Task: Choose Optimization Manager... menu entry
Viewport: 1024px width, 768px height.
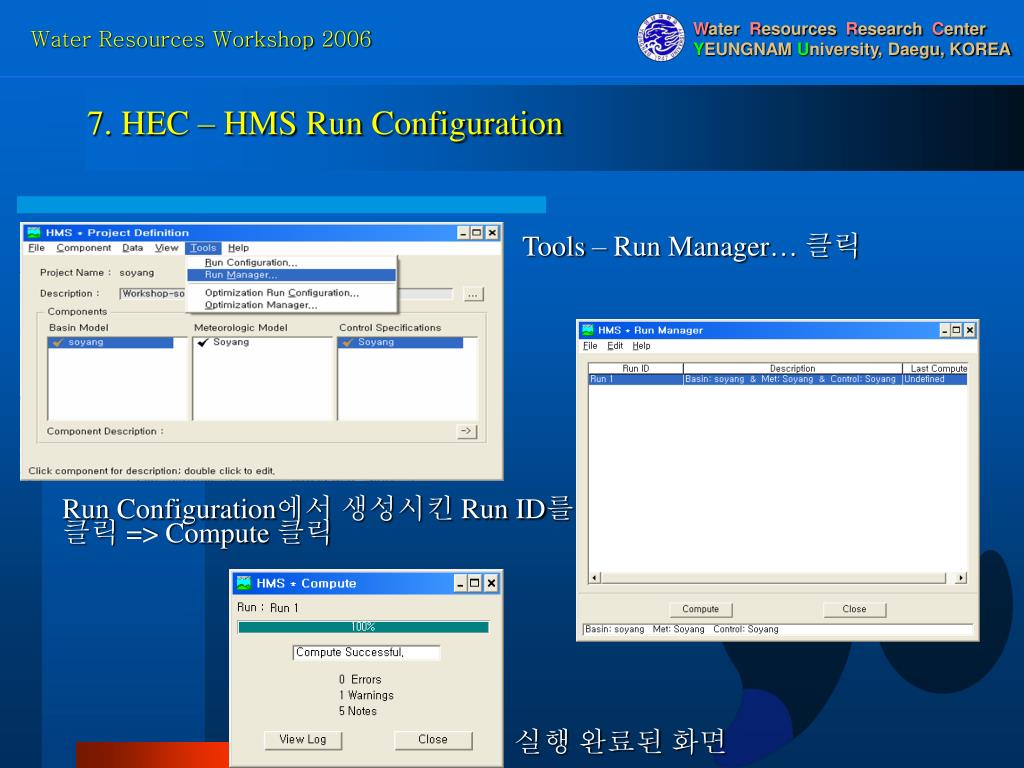Action: (x=261, y=305)
